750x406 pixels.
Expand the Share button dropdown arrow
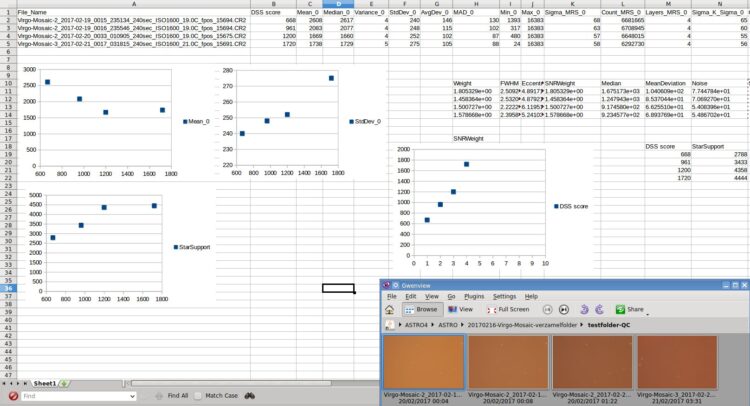click(x=648, y=314)
